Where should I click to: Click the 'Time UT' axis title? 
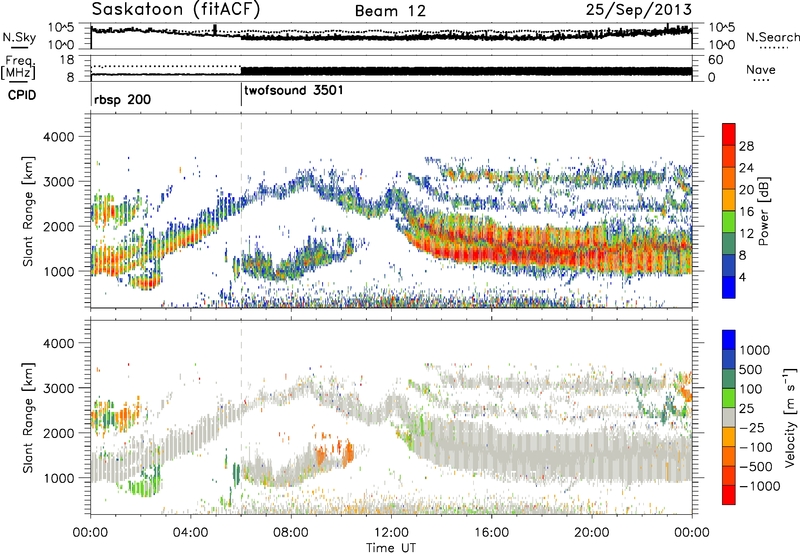[391, 548]
